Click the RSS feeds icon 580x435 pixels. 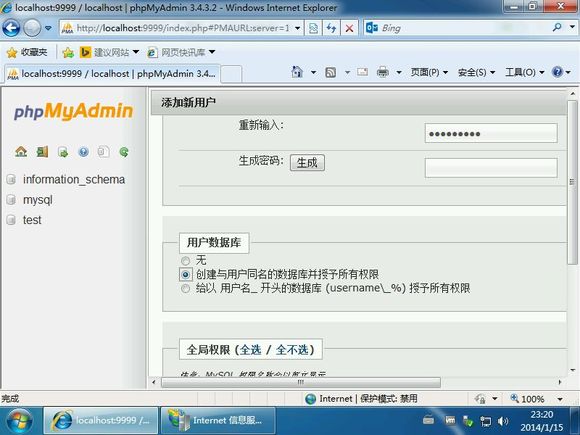click(x=330, y=72)
